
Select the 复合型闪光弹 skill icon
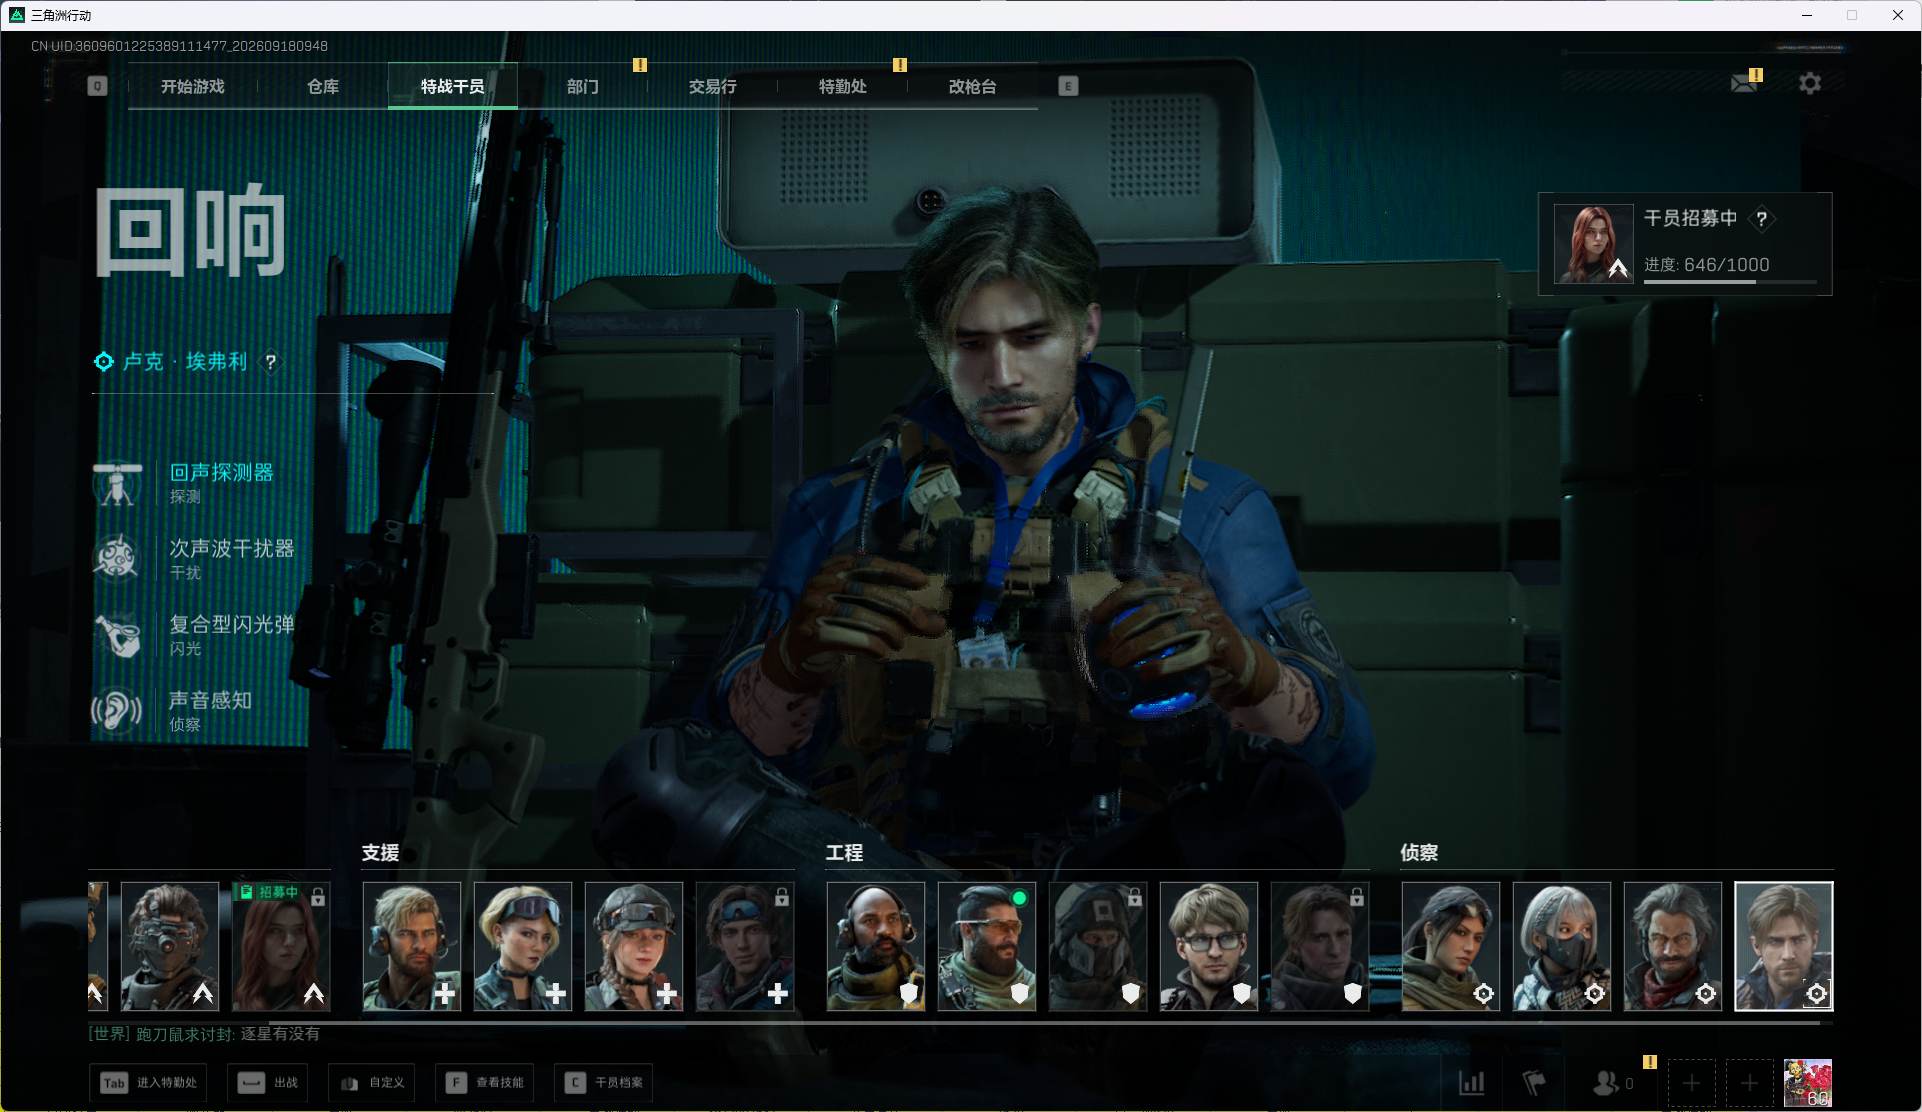[117, 634]
